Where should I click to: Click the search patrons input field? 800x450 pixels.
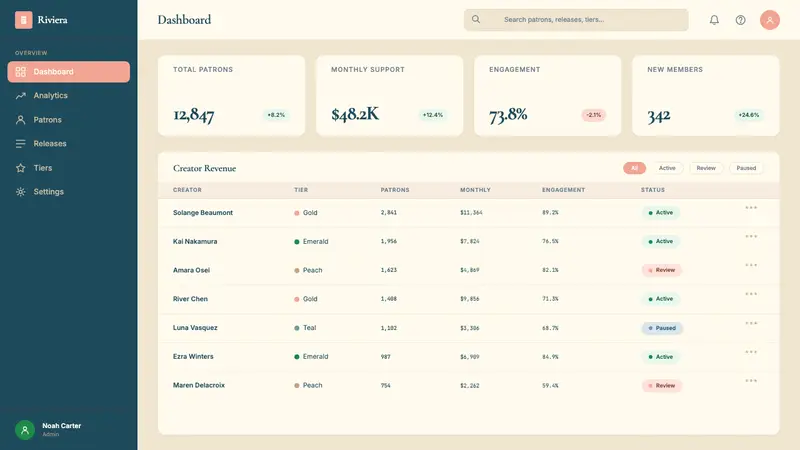click(576, 20)
